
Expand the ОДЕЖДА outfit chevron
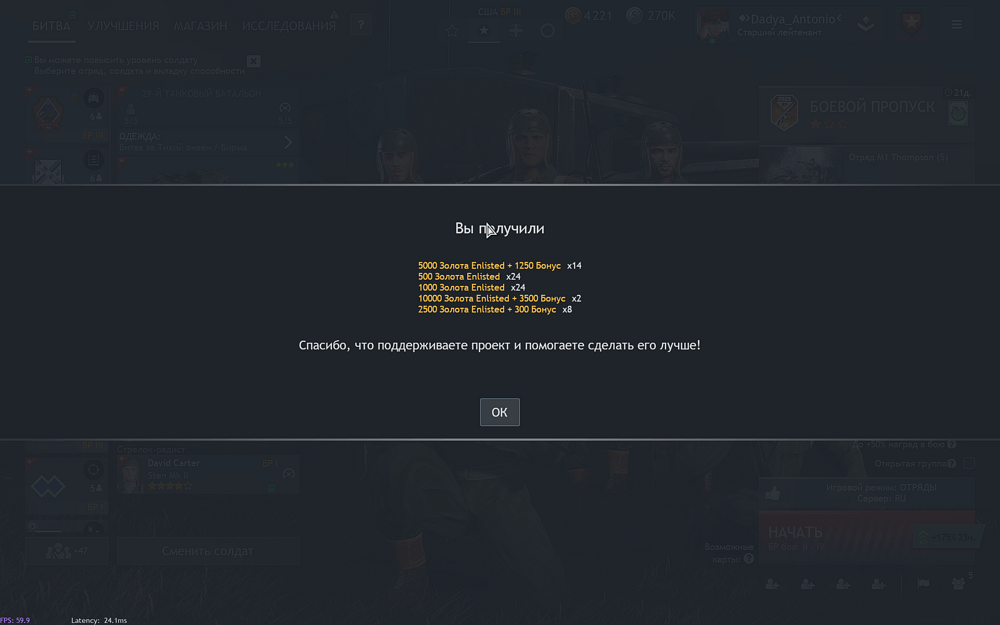[288, 142]
